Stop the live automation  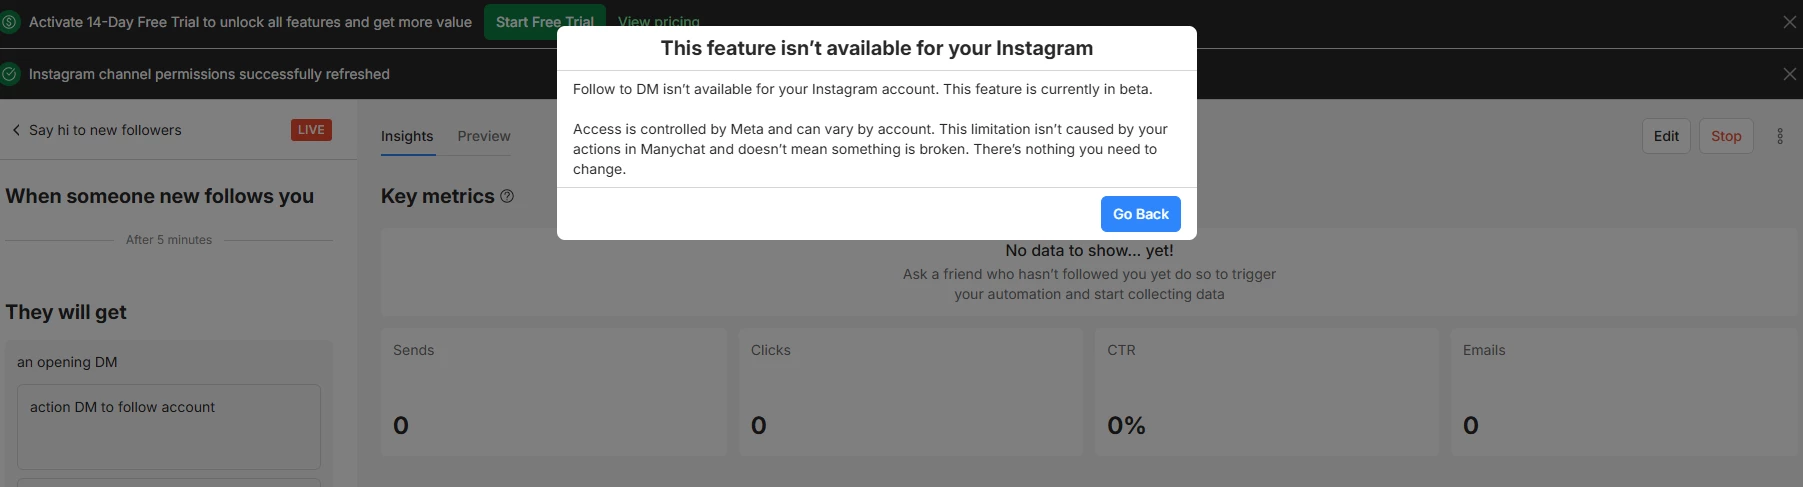tap(1726, 136)
